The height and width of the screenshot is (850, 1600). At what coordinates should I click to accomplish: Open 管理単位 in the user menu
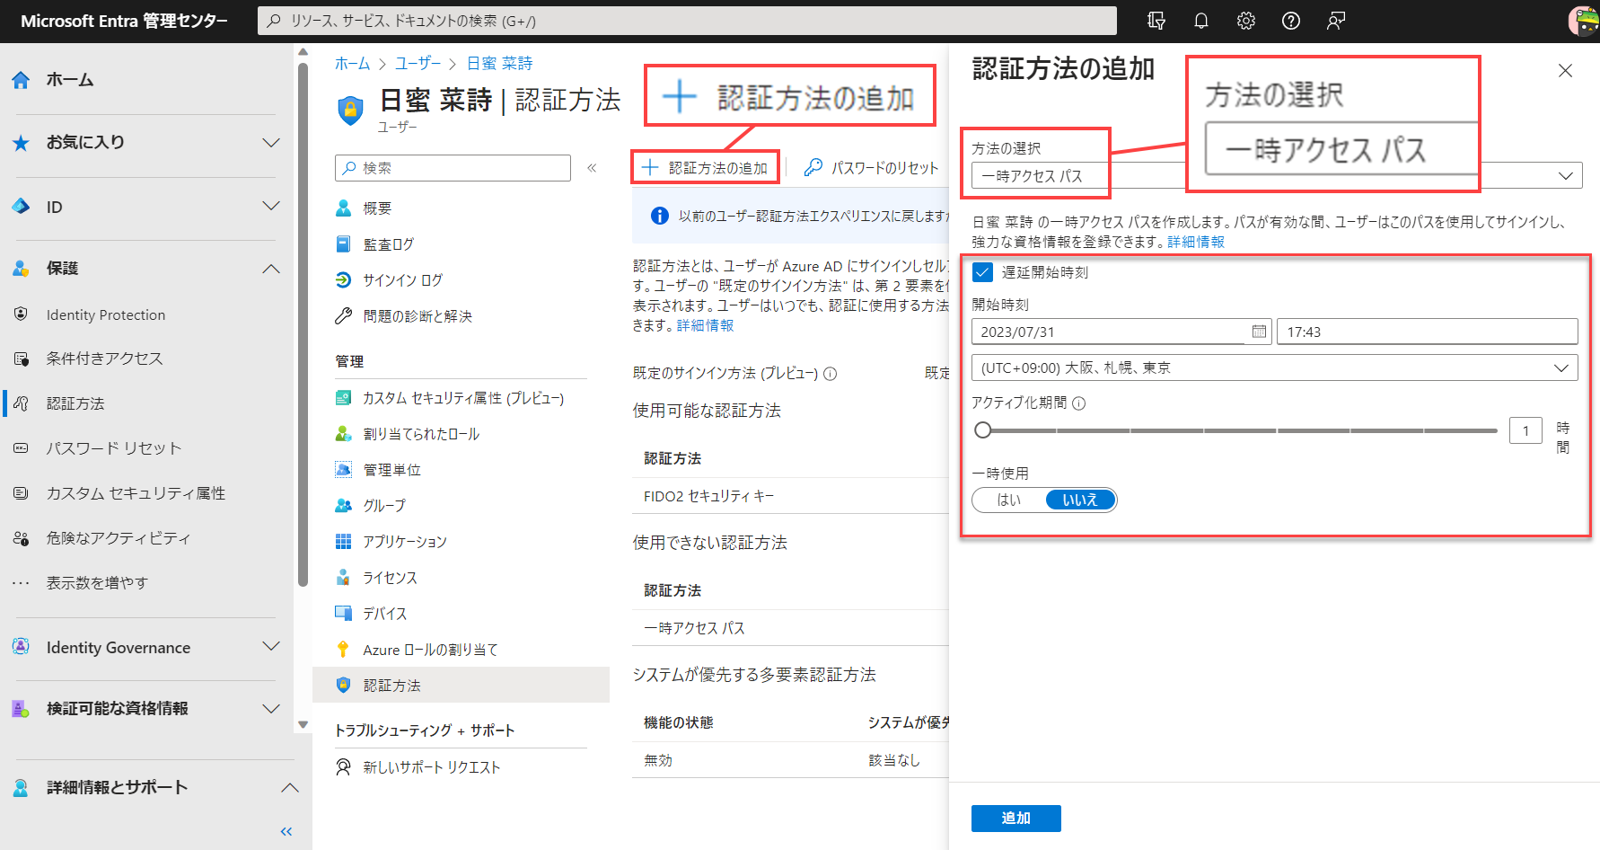point(392,470)
